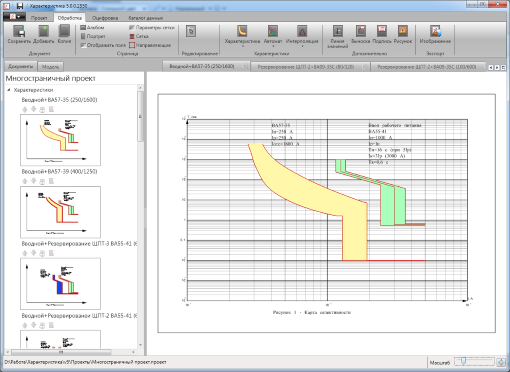Click the Подпись caption icon
This screenshot has width=510, height=372.
point(382,31)
